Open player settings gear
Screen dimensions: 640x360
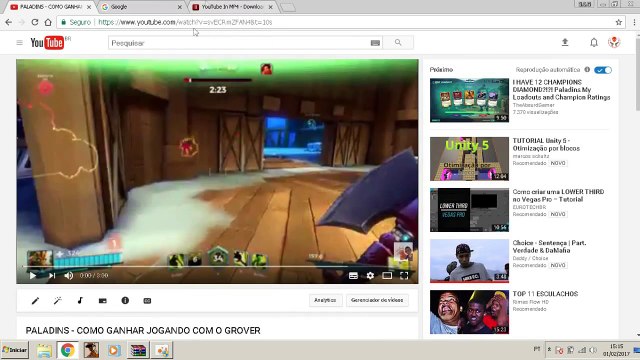pos(370,276)
